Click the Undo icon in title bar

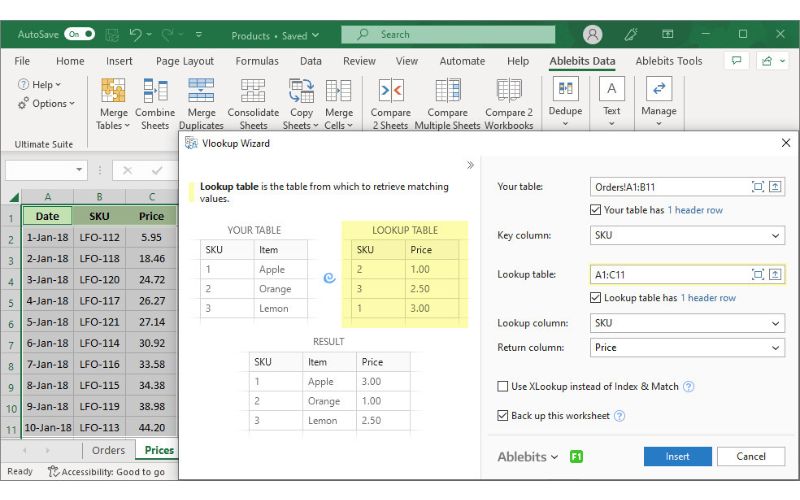point(135,35)
